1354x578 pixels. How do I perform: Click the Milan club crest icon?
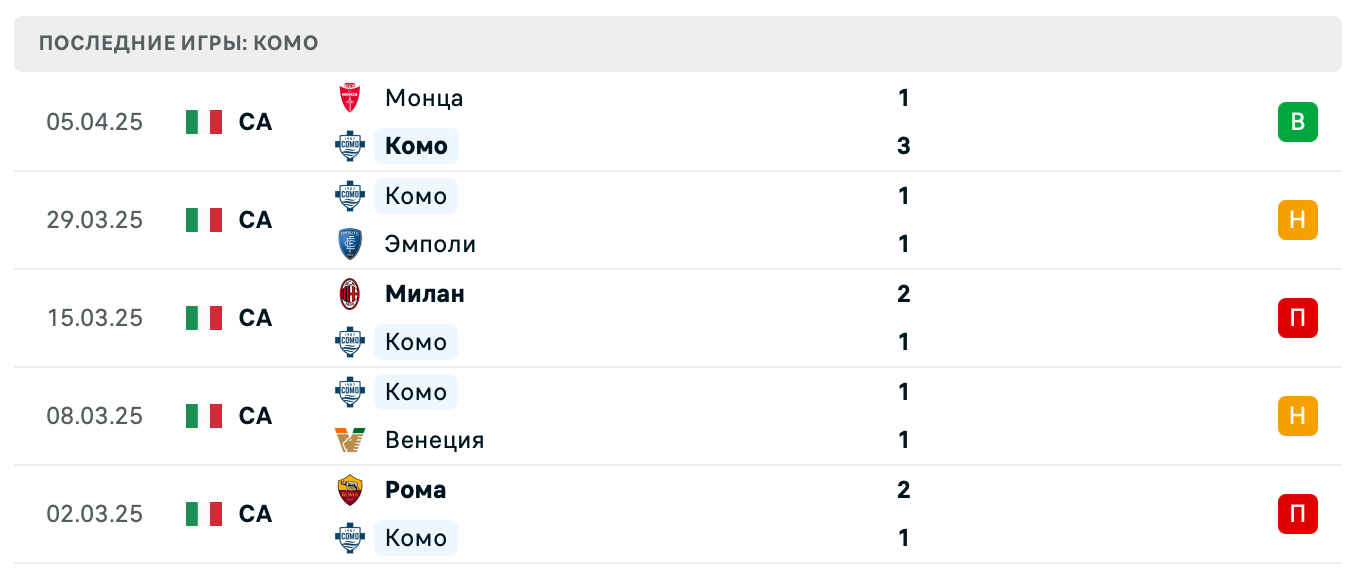[x=349, y=294]
